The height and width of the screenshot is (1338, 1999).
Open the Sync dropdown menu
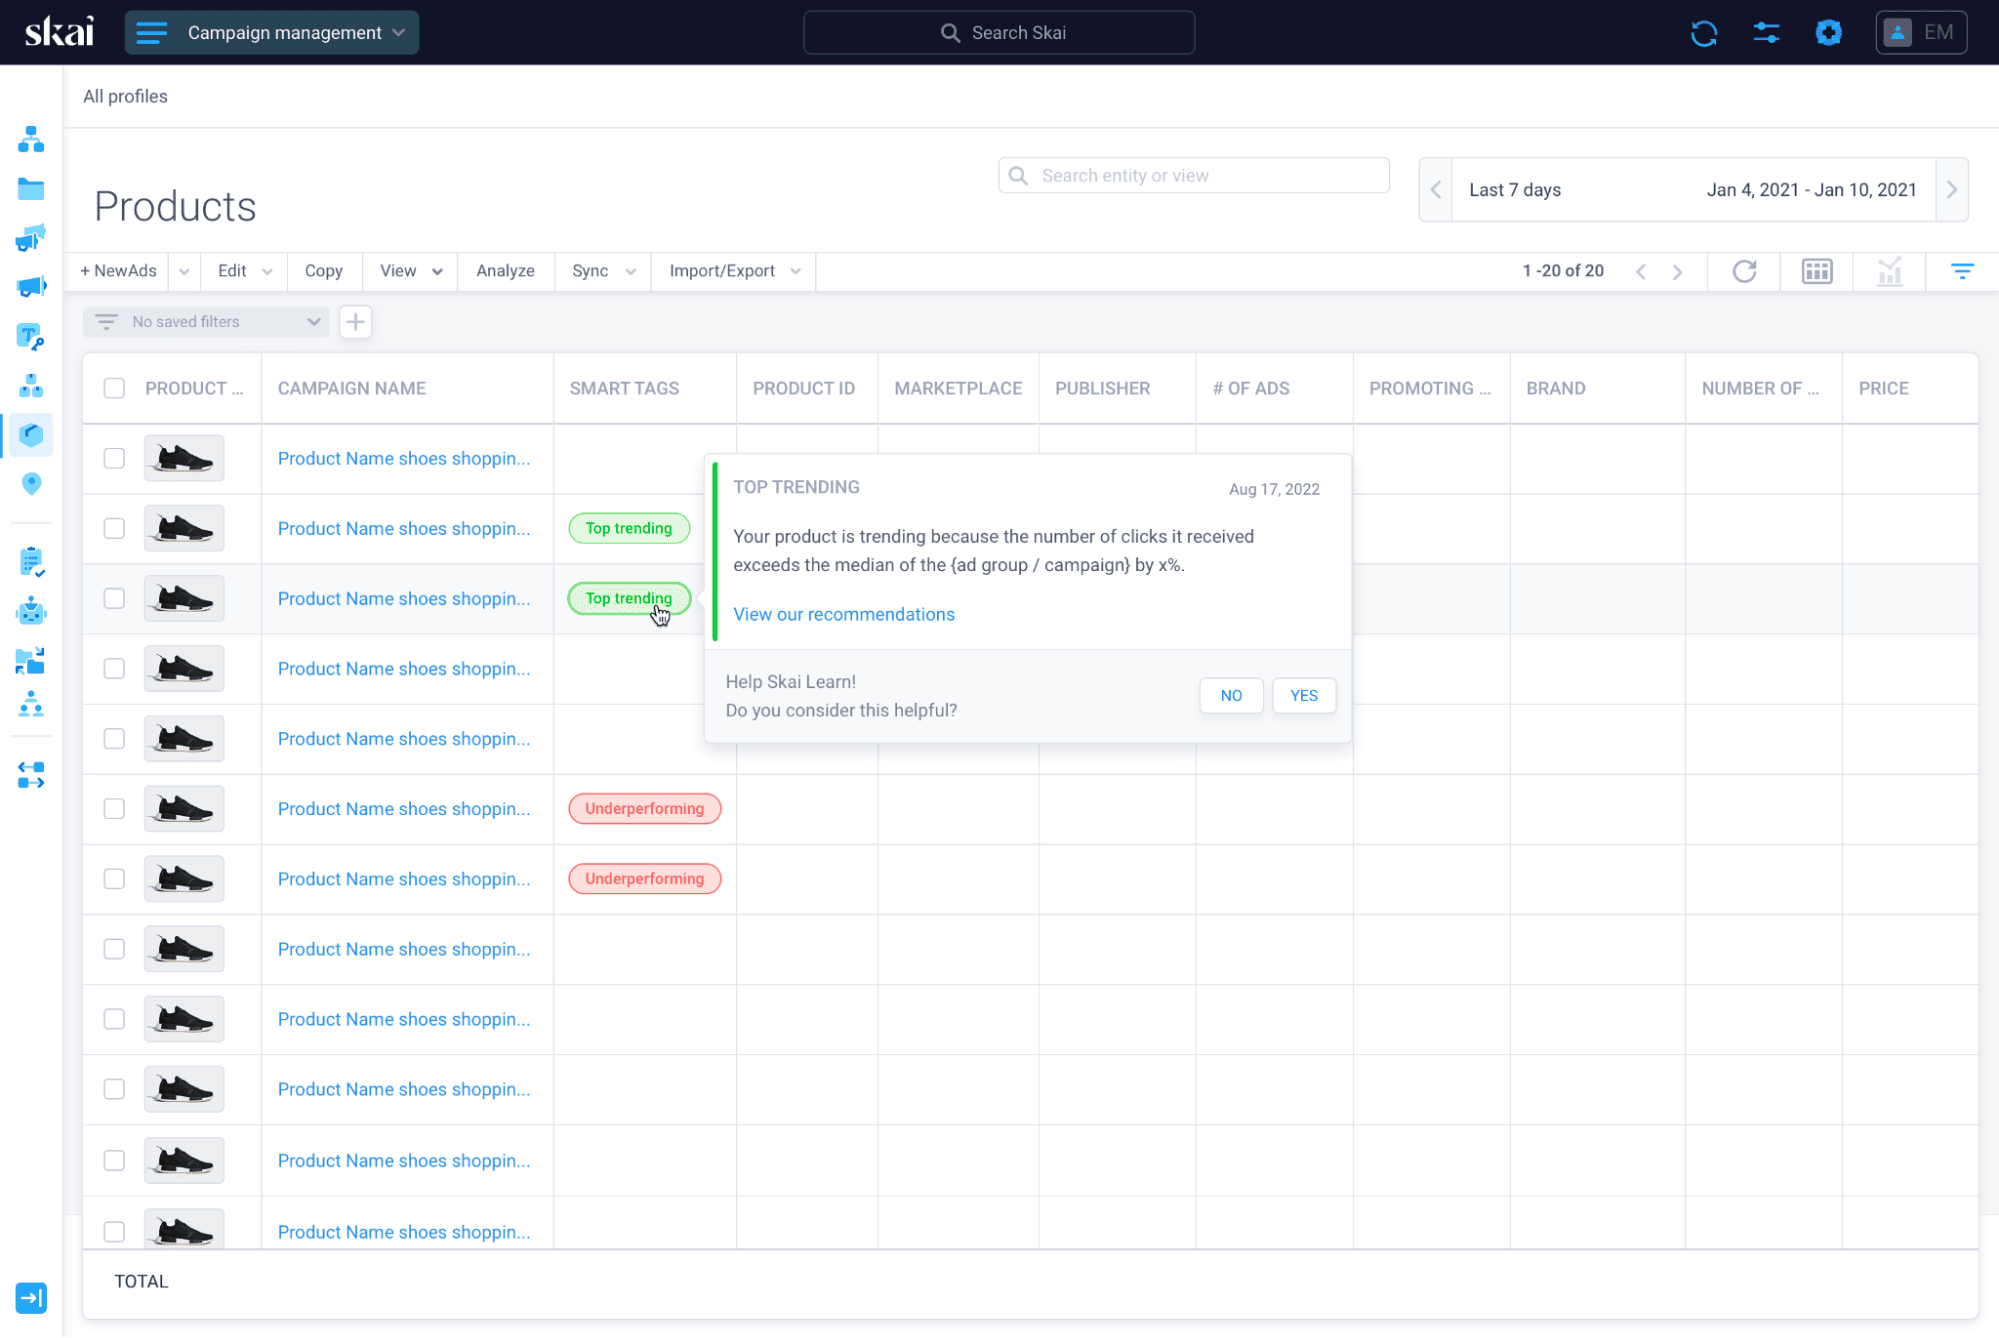603,271
